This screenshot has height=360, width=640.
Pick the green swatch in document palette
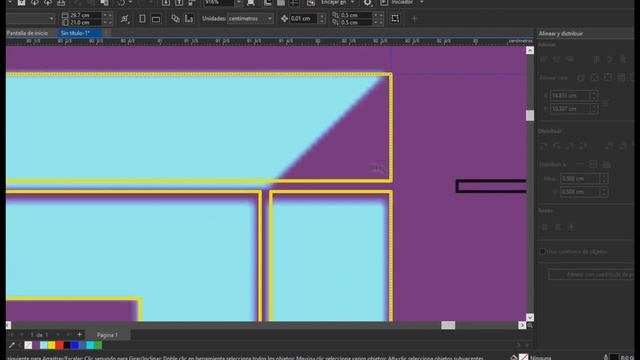[98, 345]
